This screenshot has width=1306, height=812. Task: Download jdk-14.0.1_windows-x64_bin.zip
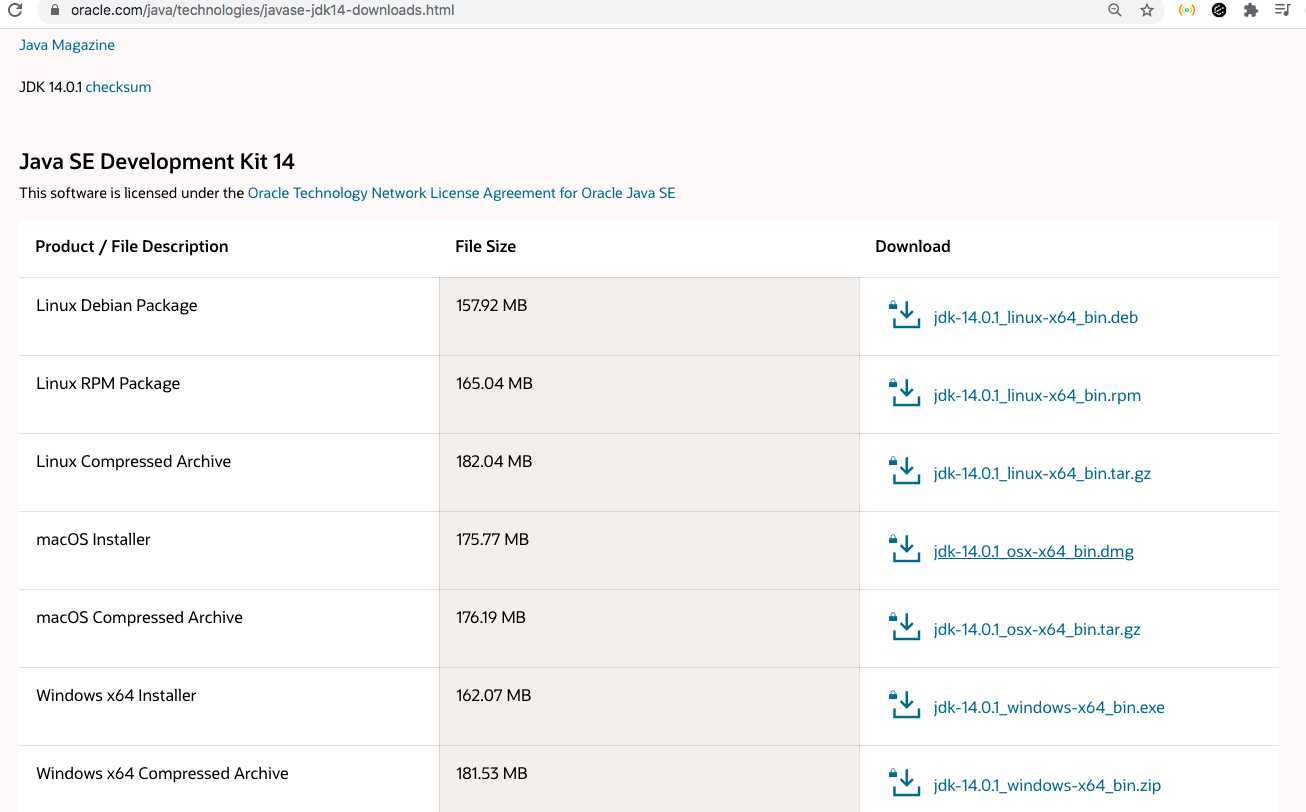(1047, 785)
